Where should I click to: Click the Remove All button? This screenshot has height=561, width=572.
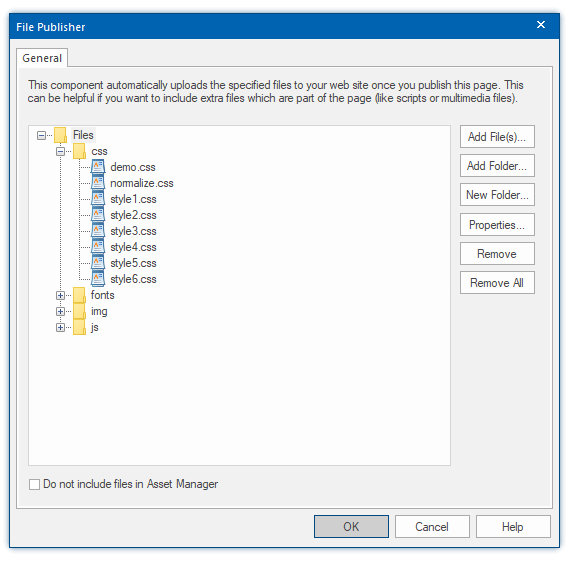coord(497,283)
